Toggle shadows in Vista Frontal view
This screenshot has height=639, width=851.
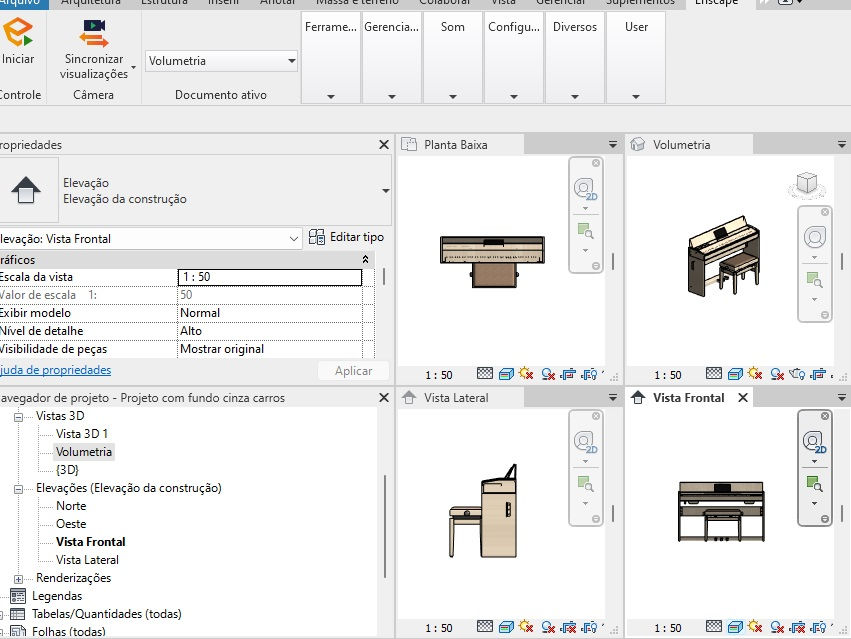coord(777,627)
